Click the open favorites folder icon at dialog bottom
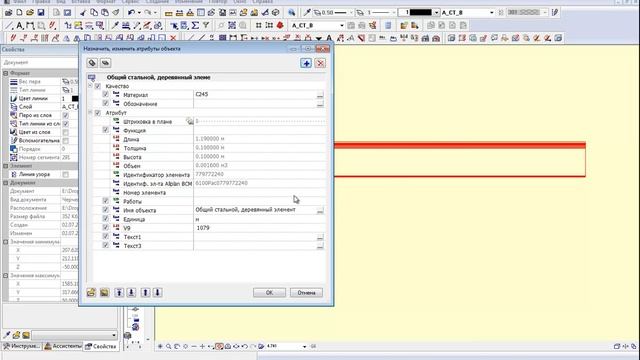 point(91,292)
